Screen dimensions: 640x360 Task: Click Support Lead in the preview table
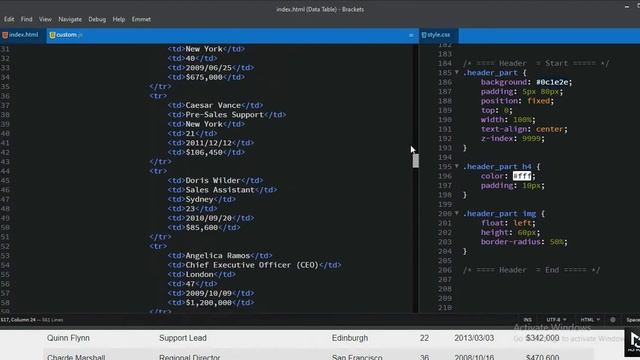coord(183,338)
